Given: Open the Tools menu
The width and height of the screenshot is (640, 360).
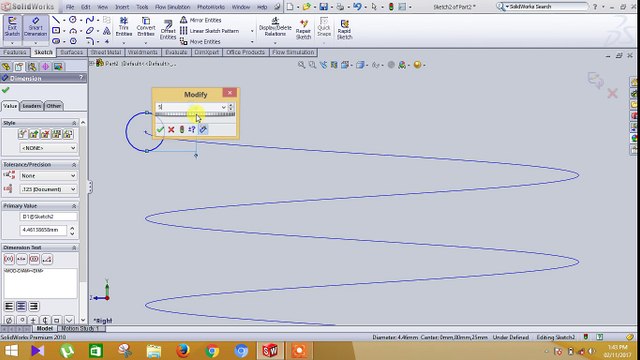Looking at the screenshot, I should [x=142, y=7].
